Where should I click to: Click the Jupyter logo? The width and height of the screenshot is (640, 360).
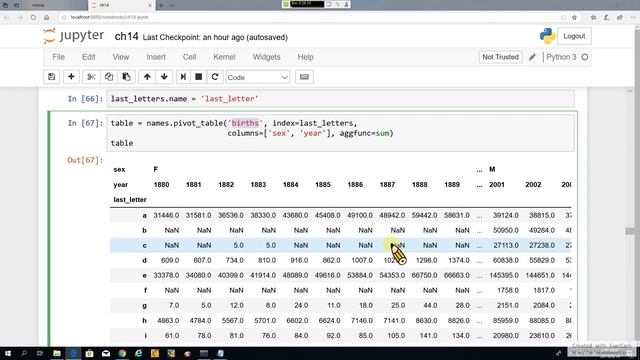pyautogui.click(x=74, y=36)
